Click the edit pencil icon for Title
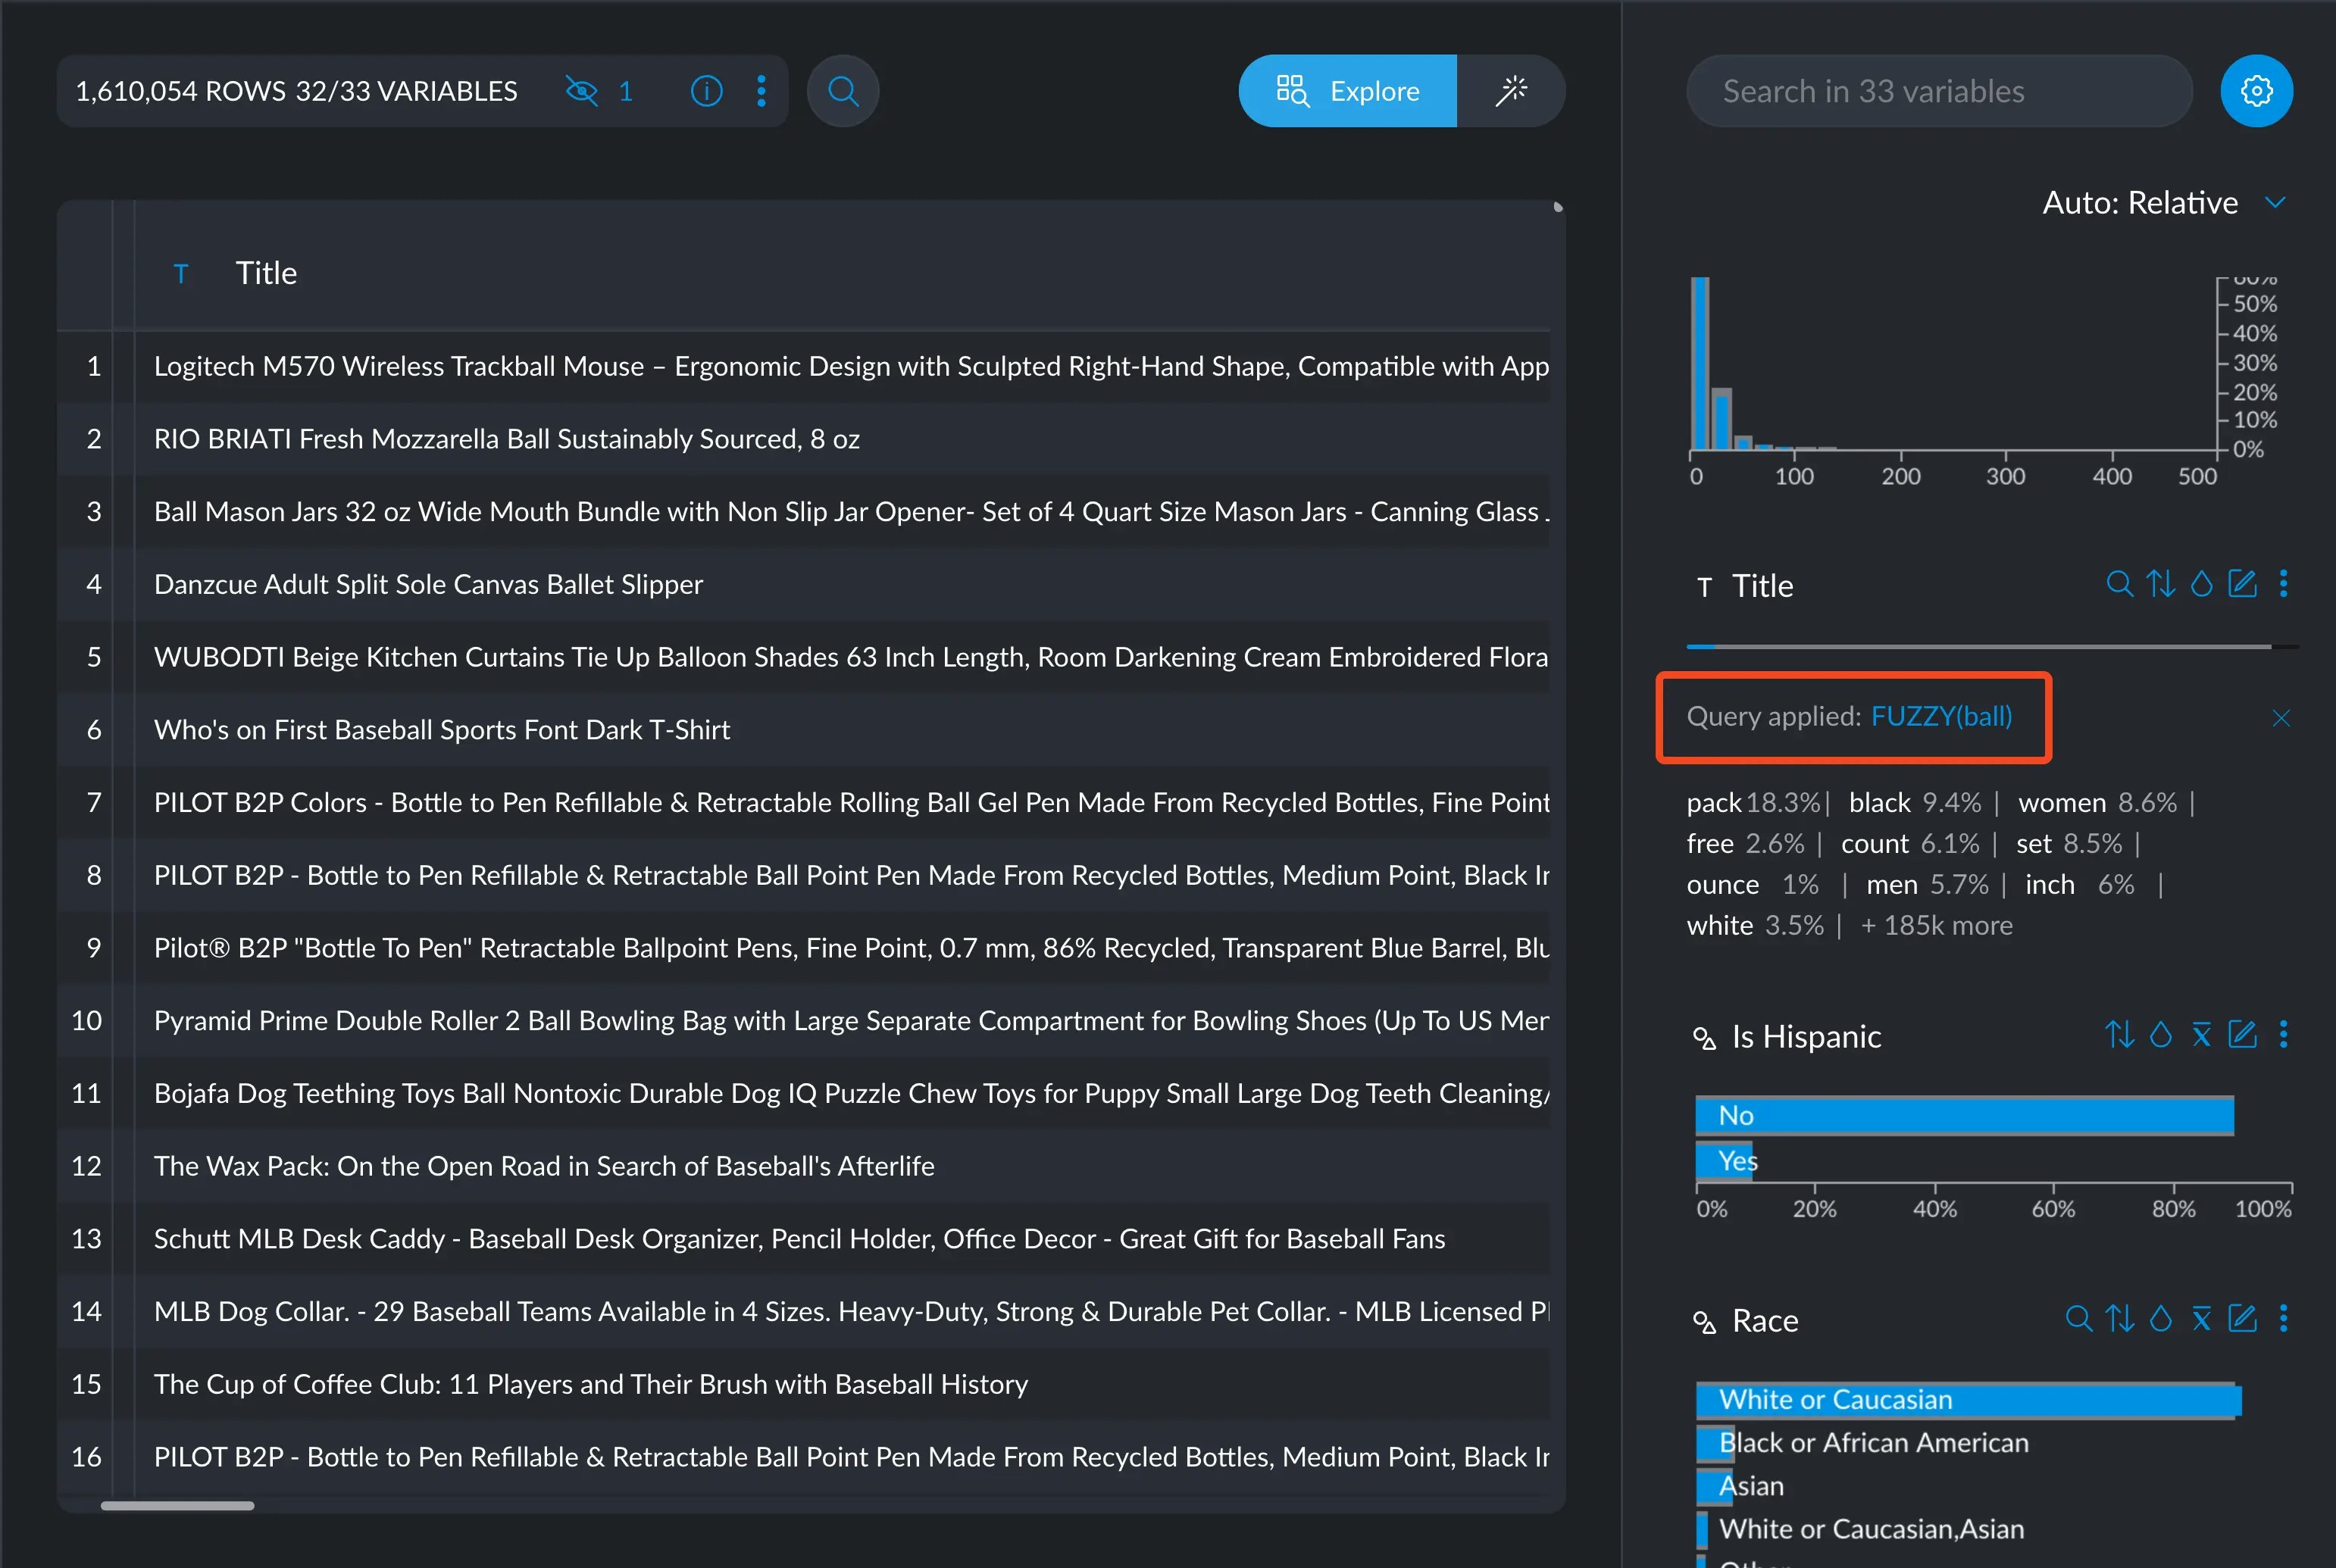The height and width of the screenshot is (1568, 2336). coord(2242,584)
